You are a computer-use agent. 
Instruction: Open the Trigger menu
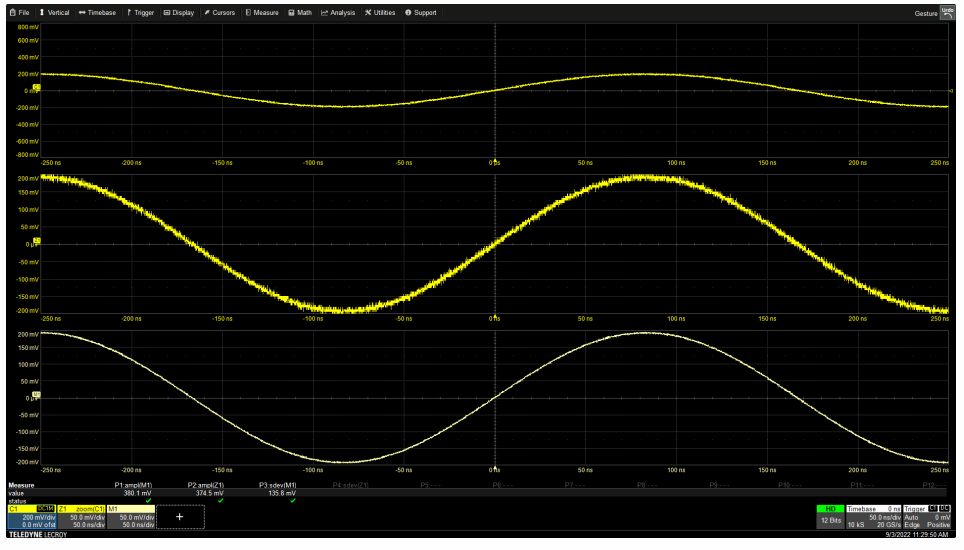140,12
